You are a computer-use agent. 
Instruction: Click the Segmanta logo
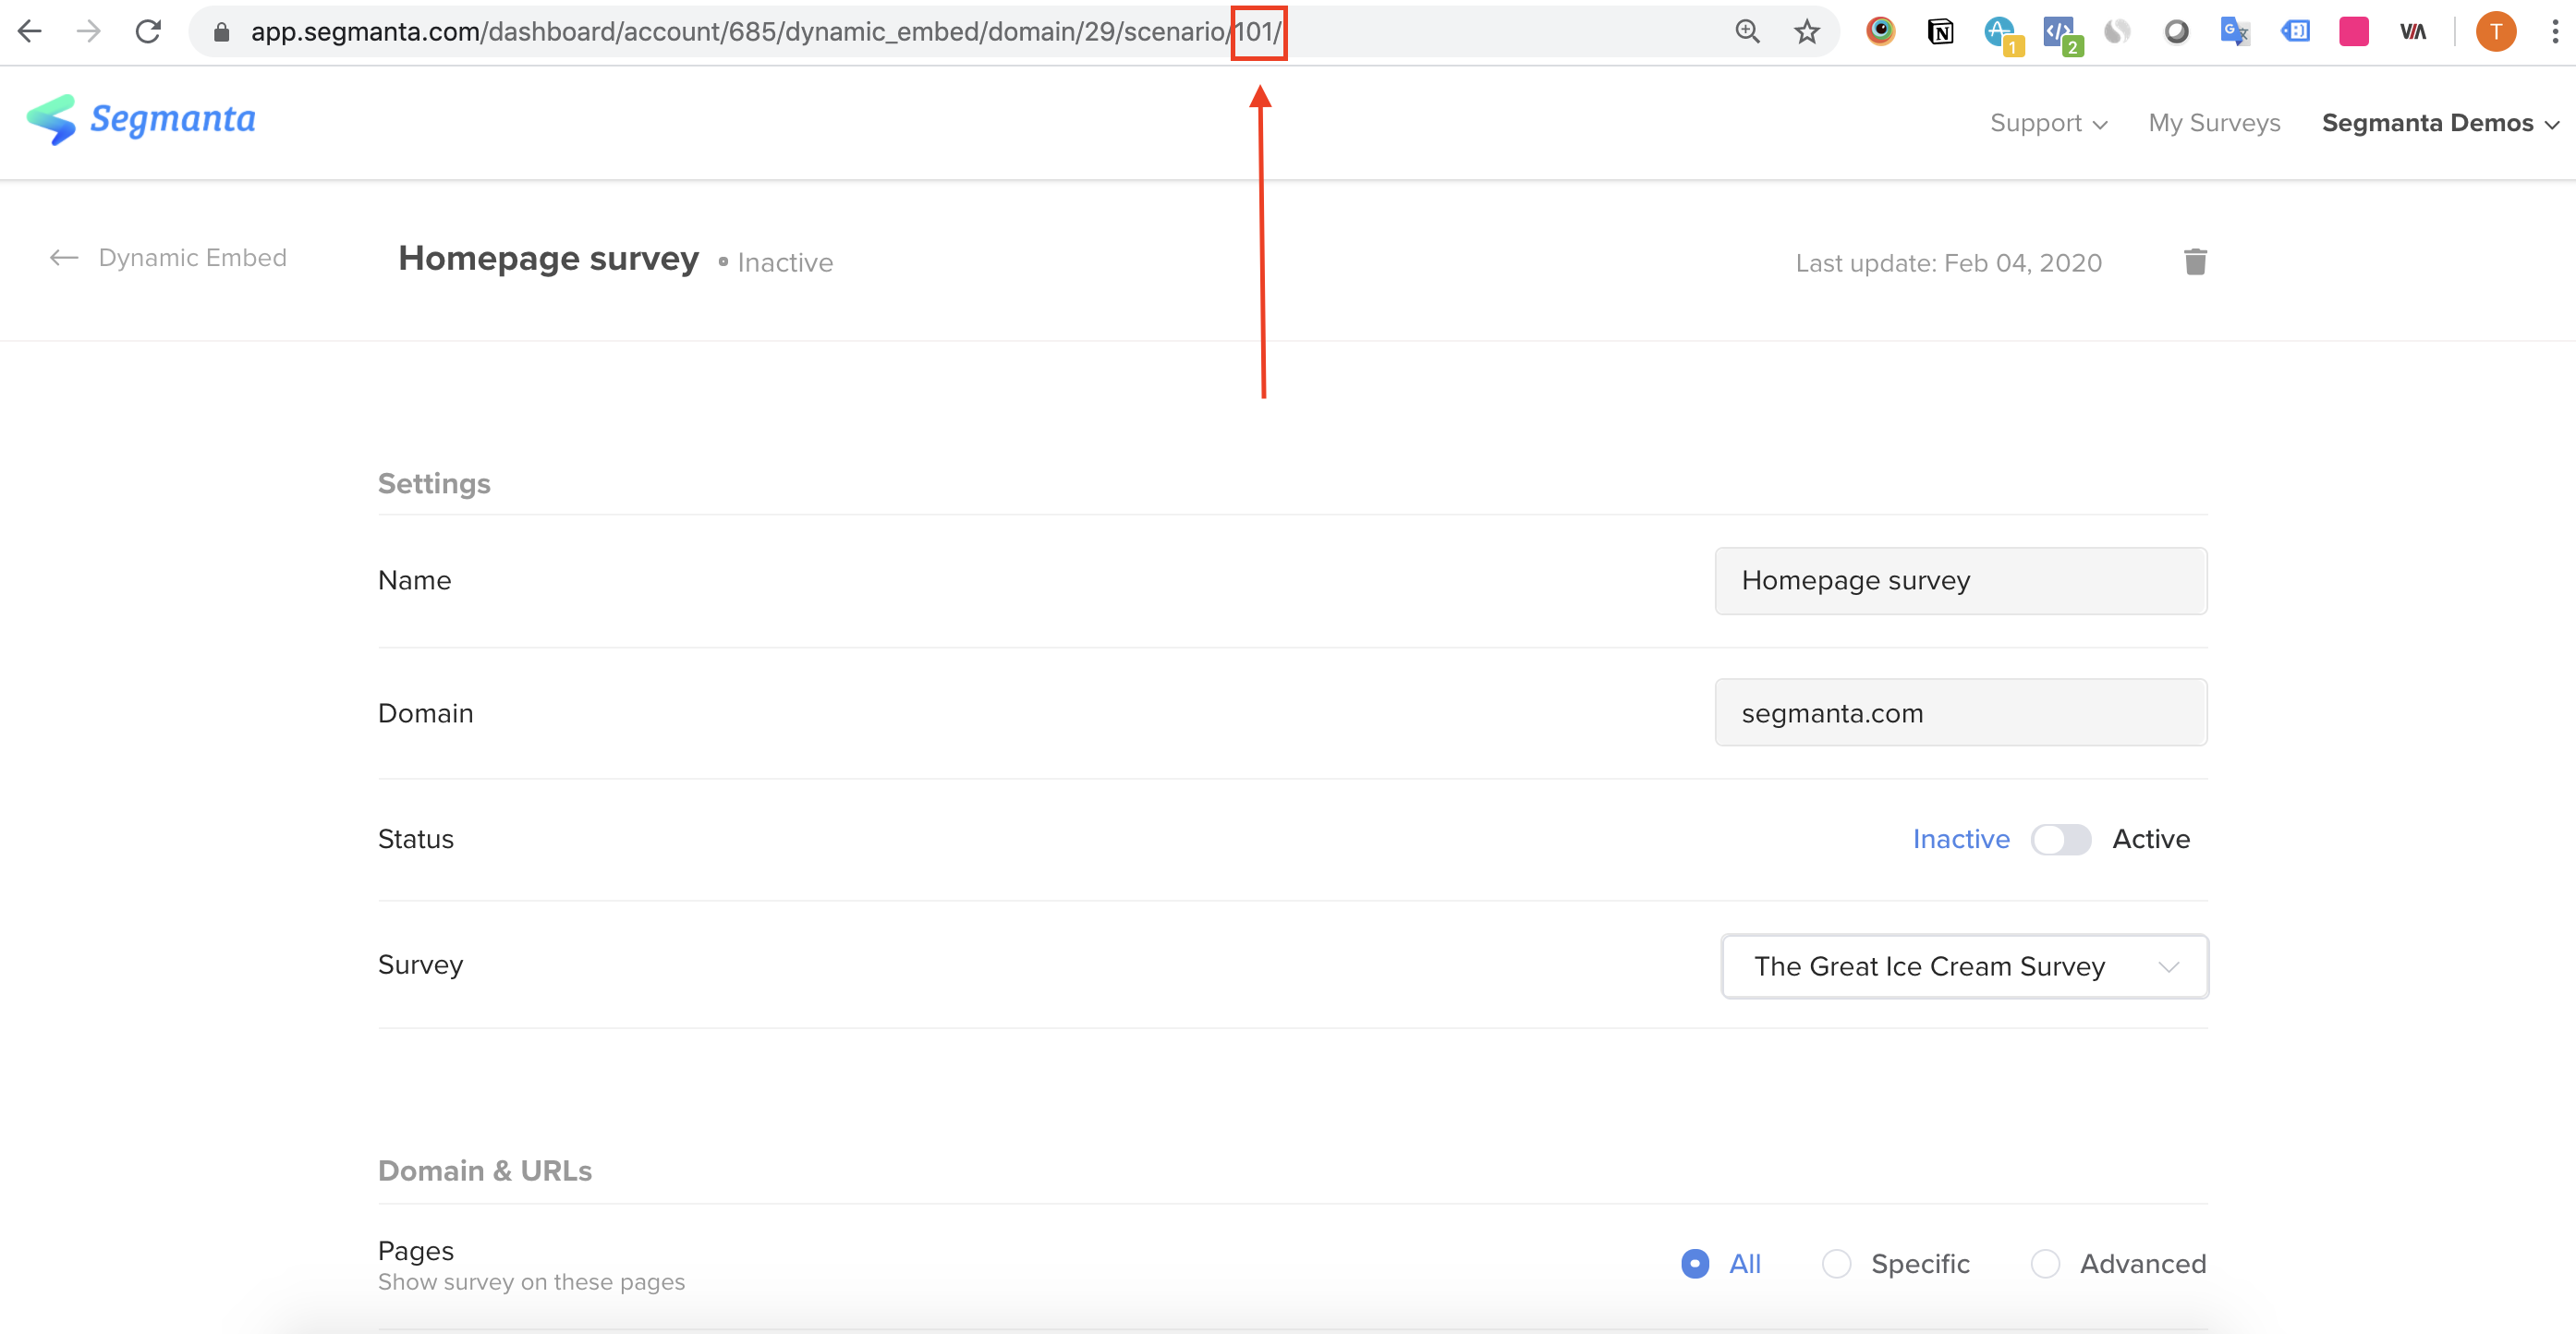click(141, 120)
